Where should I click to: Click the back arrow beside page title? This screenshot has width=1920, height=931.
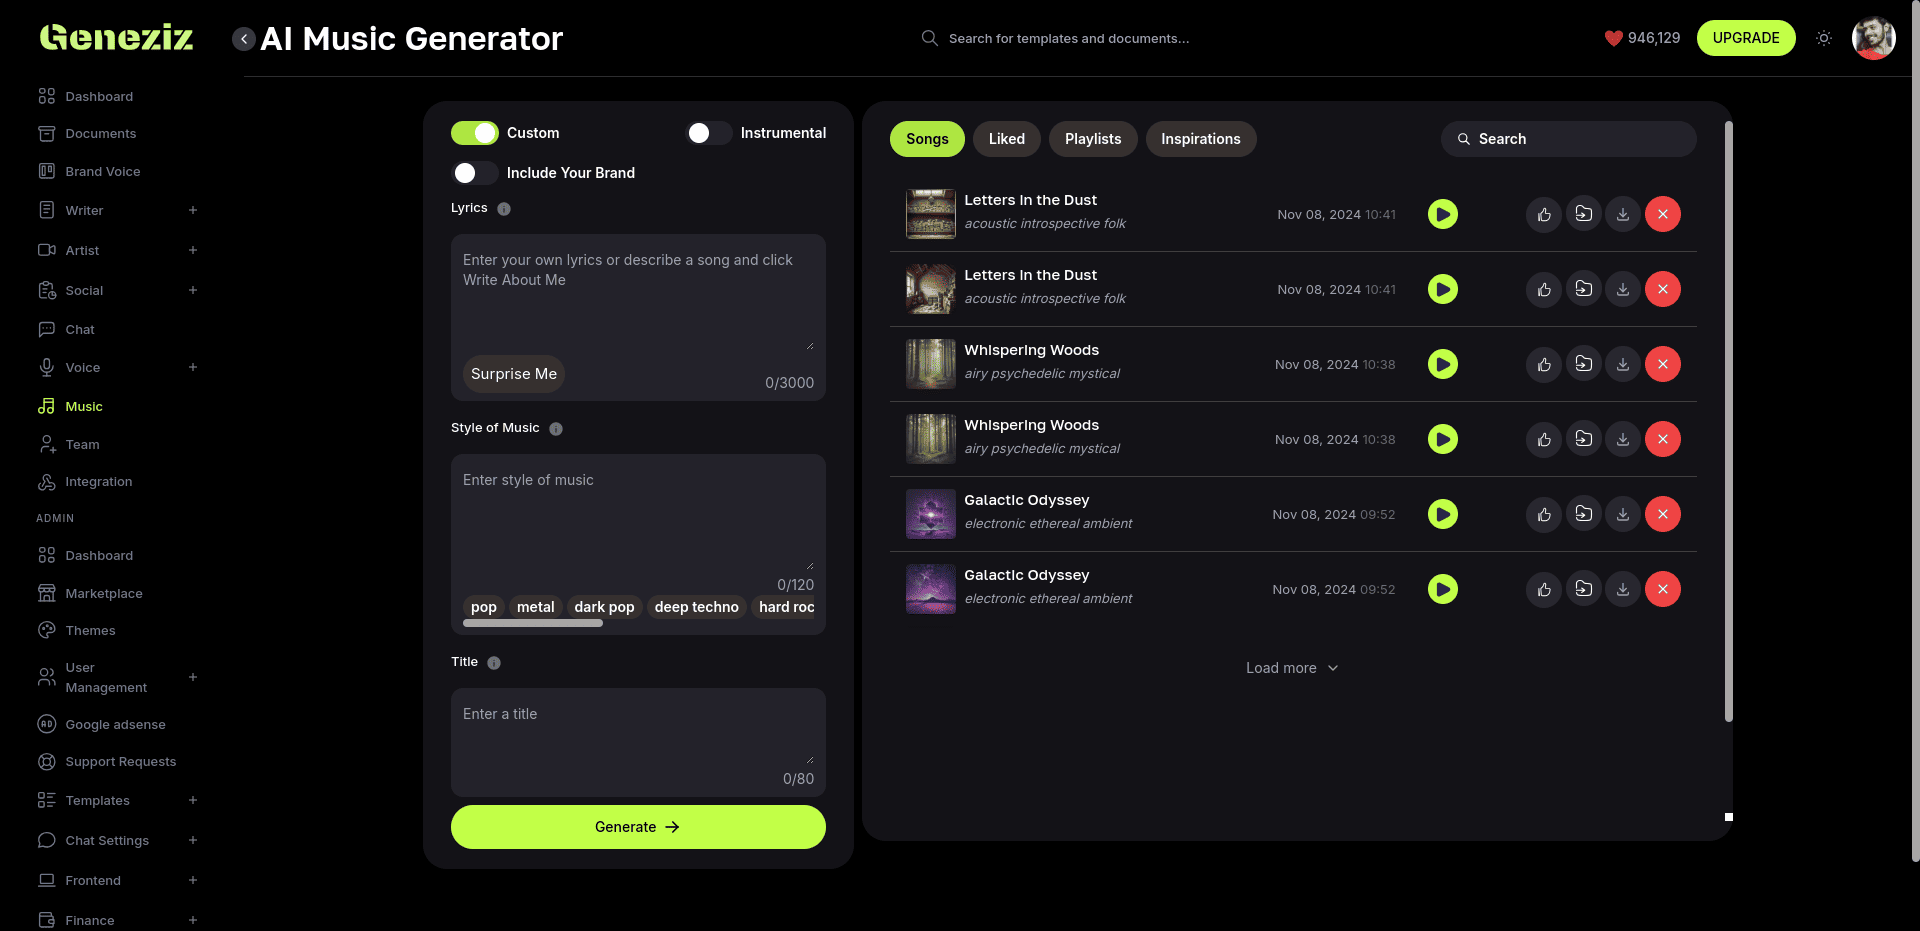[x=243, y=39]
